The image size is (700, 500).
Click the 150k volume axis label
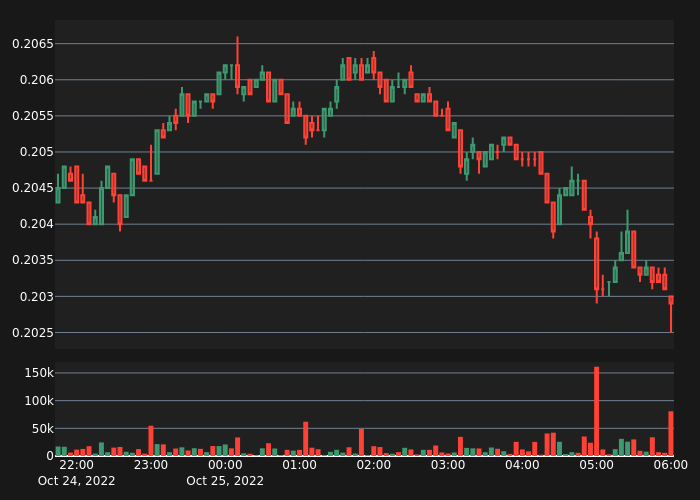click(x=39, y=373)
